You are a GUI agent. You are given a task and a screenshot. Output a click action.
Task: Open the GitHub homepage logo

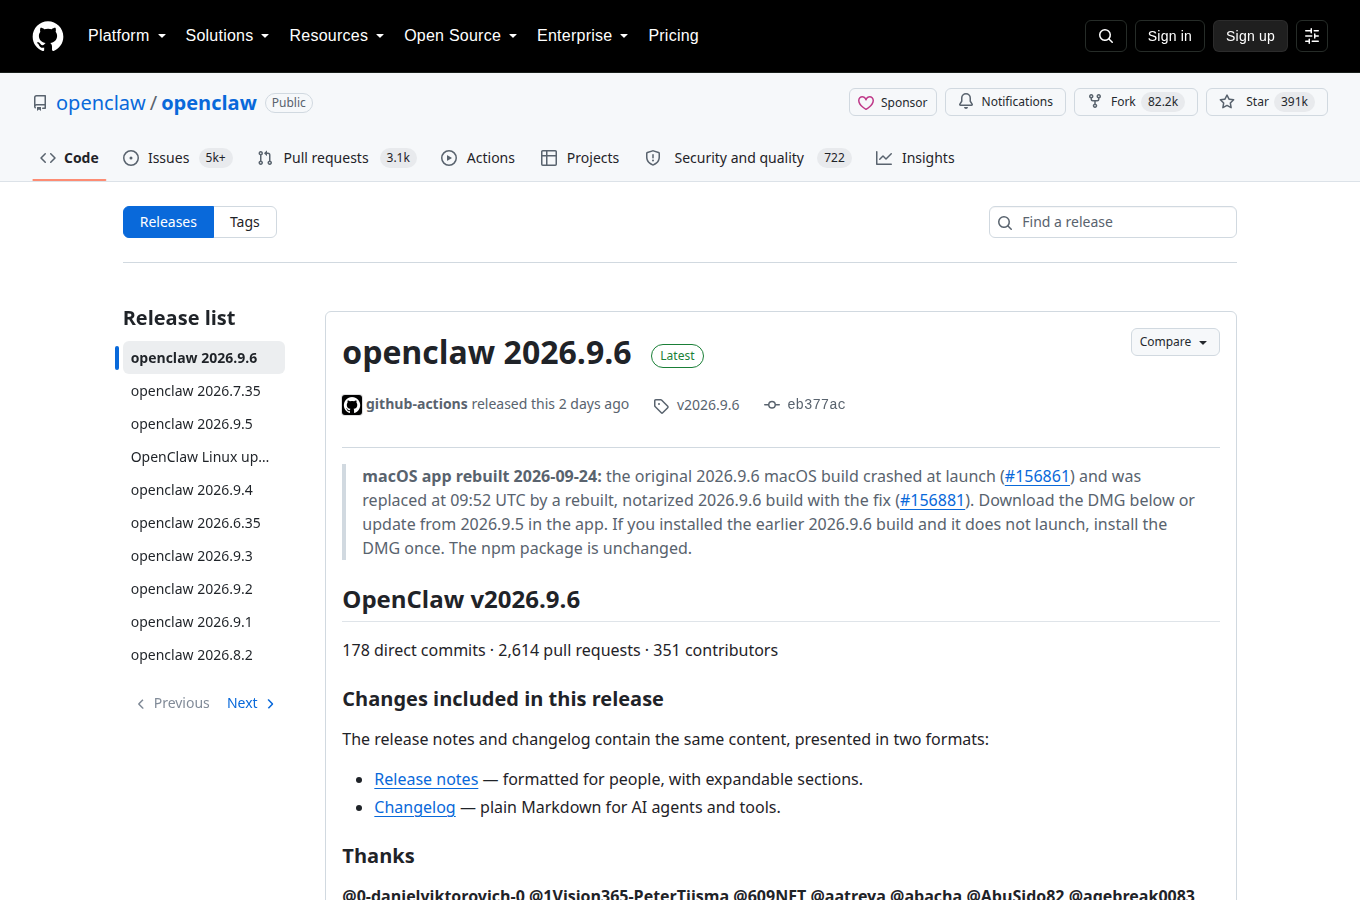coord(48,36)
